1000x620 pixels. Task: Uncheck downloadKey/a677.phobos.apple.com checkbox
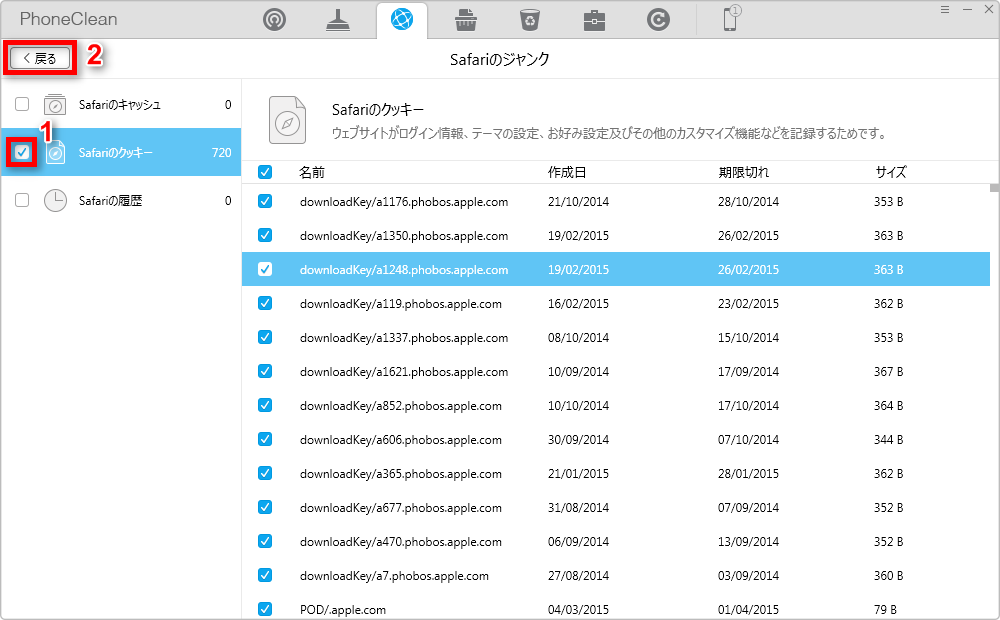tap(265, 507)
